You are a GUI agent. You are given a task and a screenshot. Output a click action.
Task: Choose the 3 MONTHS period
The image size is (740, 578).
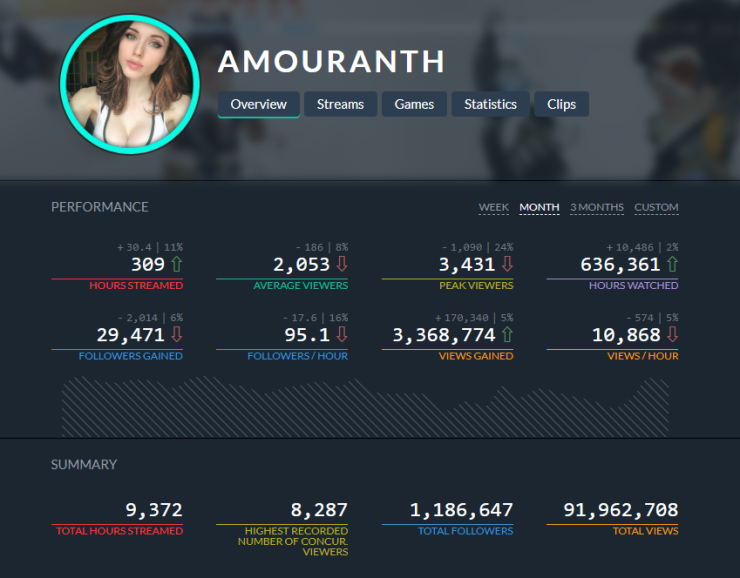pyautogui.click(x=597, y=208)
